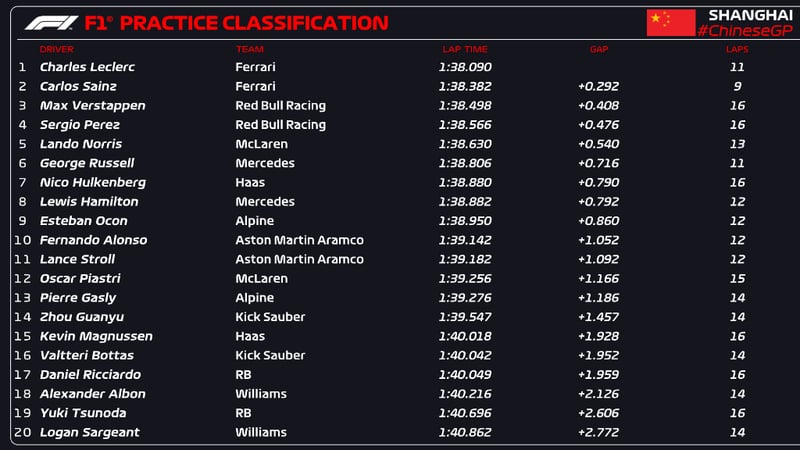Click the F1 logo in the header
Image resolution: width=800 pixels, height=450 pixels.
click(51, 22)
